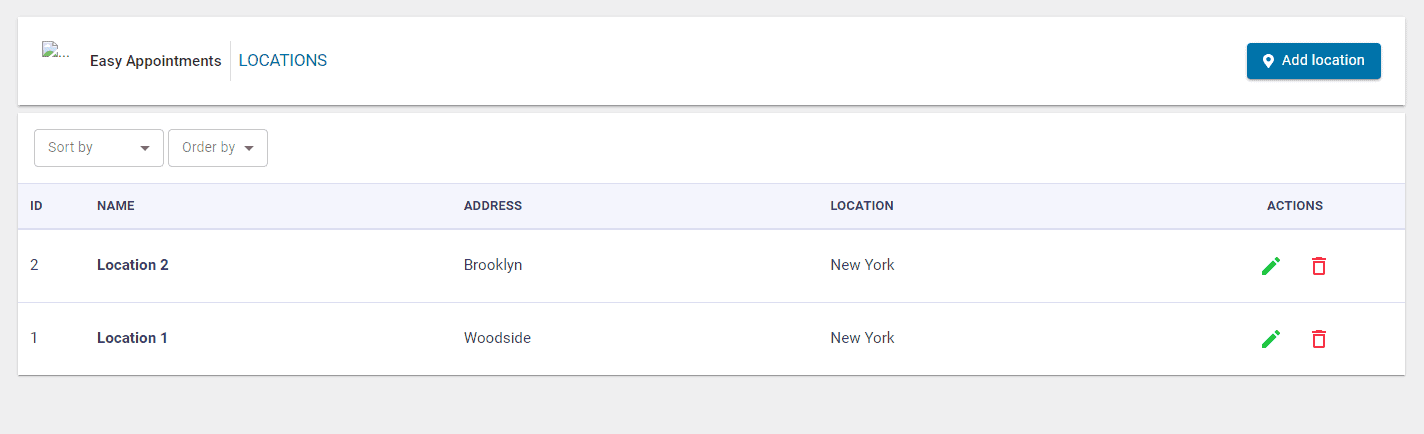
Task: Open the Order by dropdown
Action: tap(217, 148)
